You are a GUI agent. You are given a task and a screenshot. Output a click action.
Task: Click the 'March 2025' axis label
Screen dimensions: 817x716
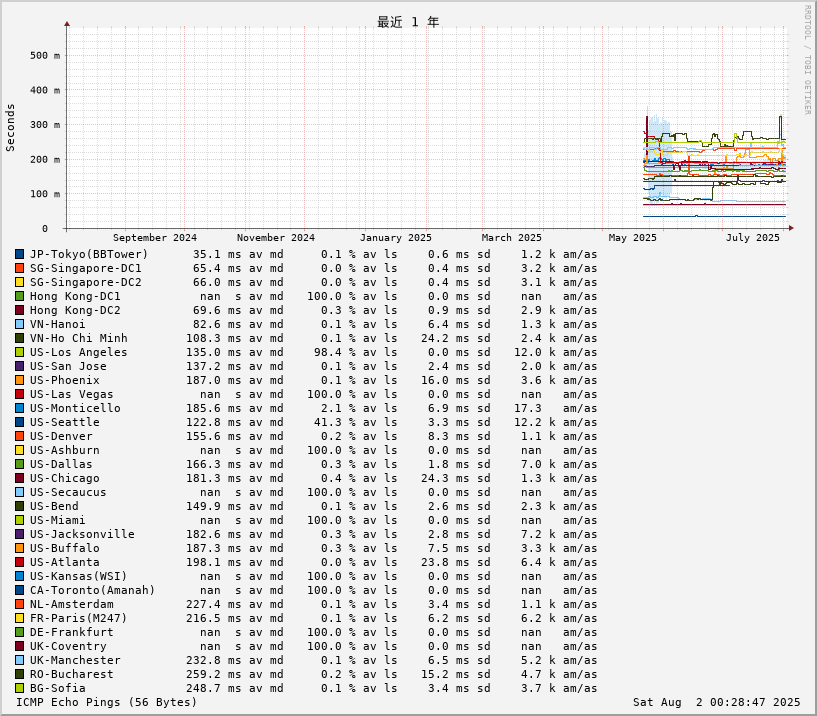511,238
